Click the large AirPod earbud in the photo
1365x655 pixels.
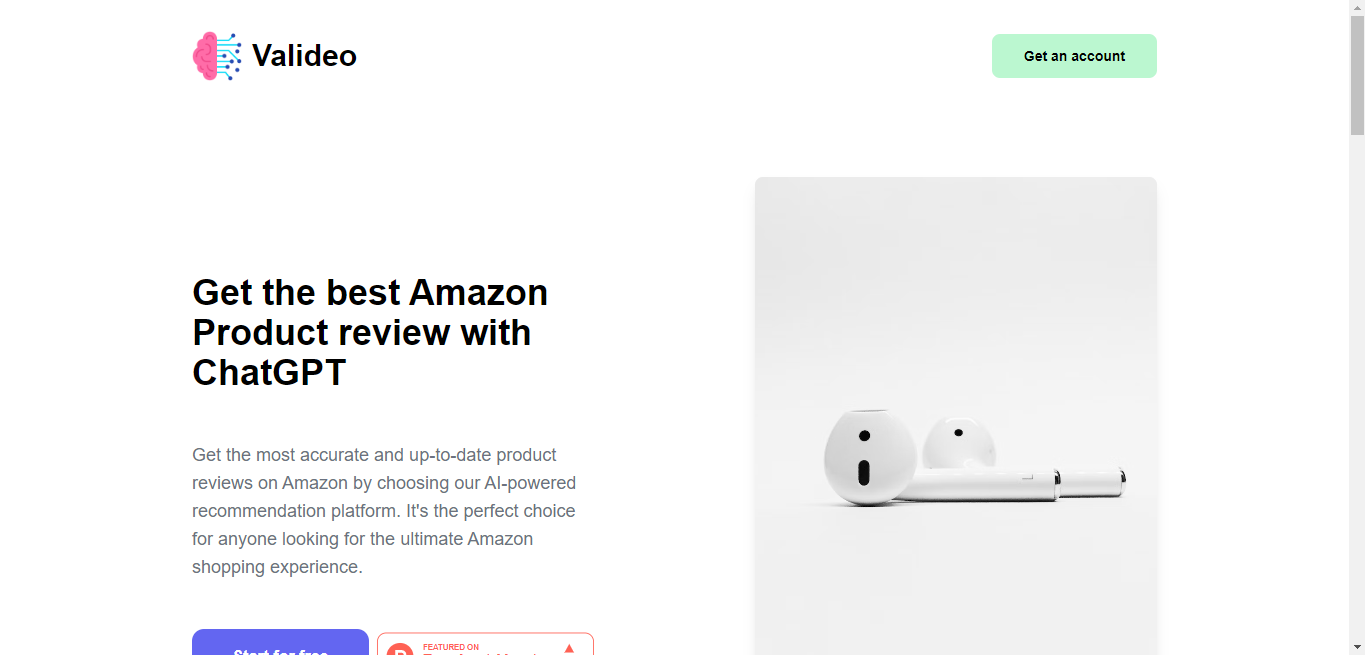870,456
